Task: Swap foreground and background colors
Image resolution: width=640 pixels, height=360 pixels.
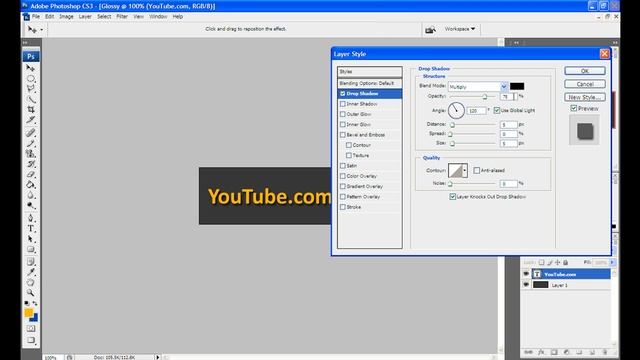Action: click(x=35, y=303)
